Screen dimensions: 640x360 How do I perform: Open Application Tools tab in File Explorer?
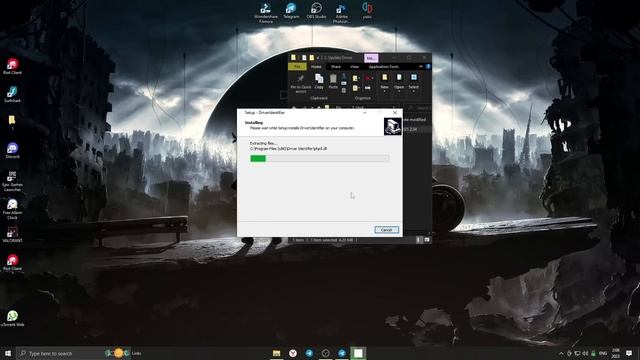tap(383, 67)
